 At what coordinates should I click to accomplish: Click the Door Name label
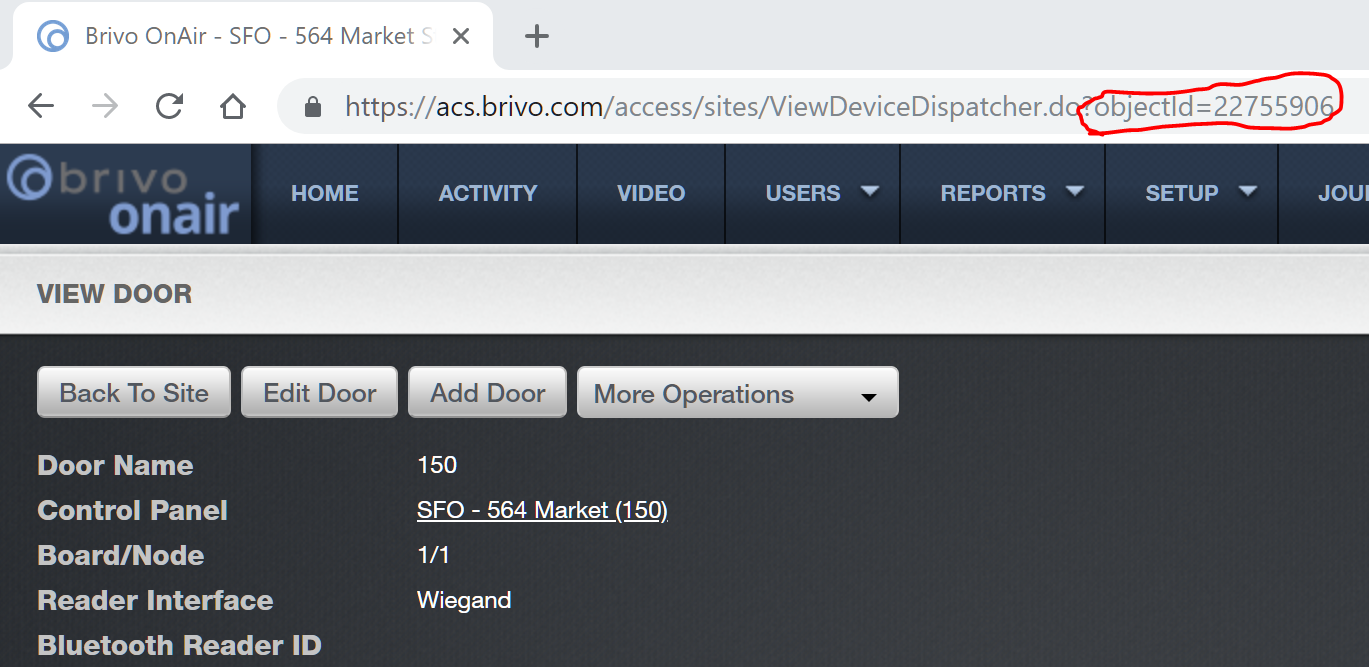115,465
